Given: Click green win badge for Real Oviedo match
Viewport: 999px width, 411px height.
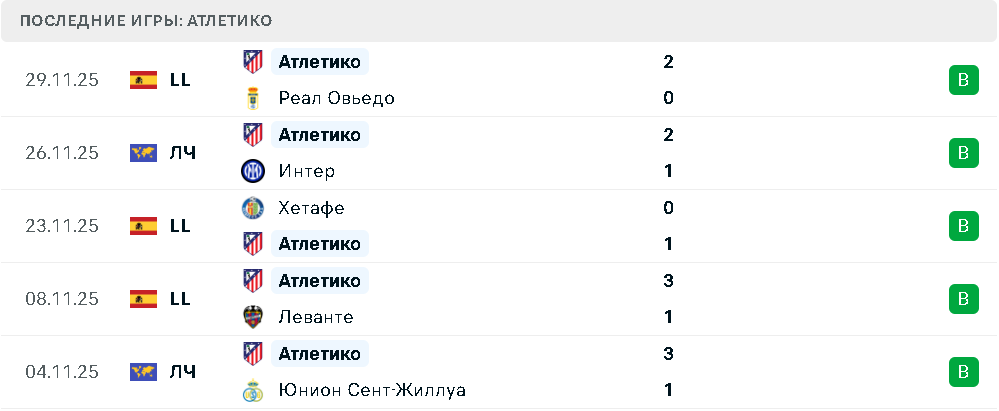Looking at the screenshot, I should point(963,80).
